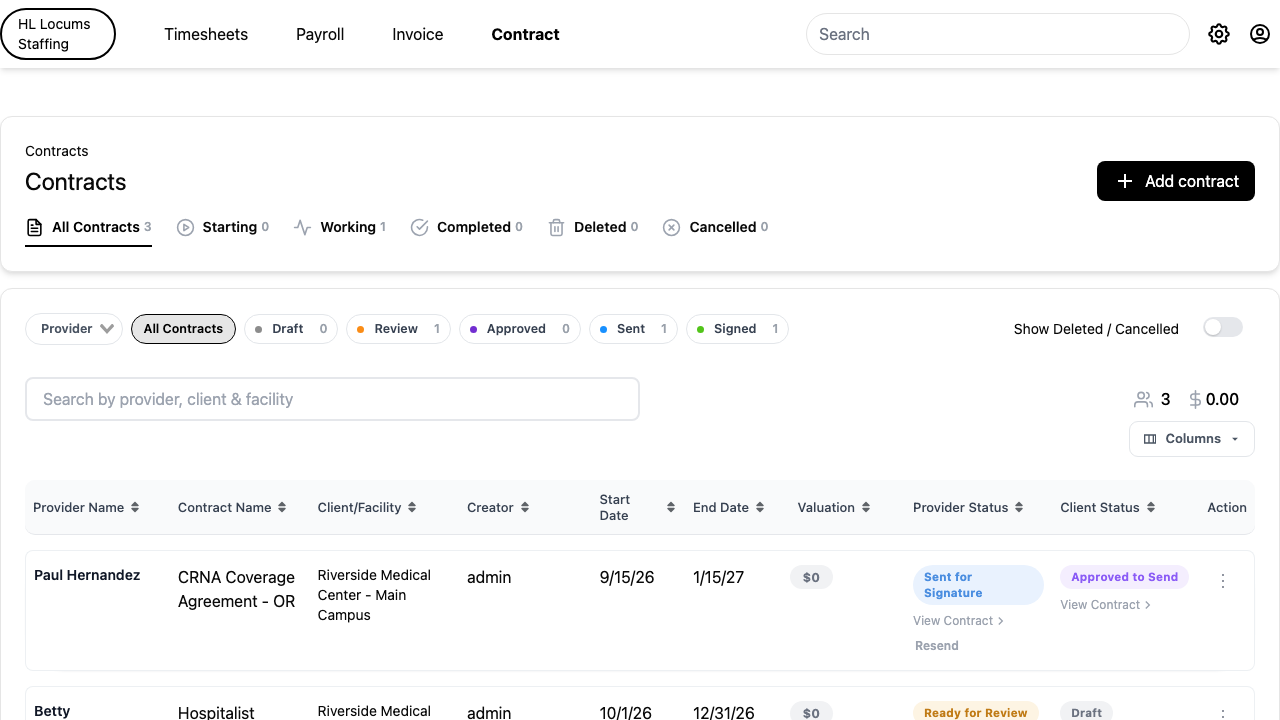Sort by Creator column arrows

pos(525,508)
